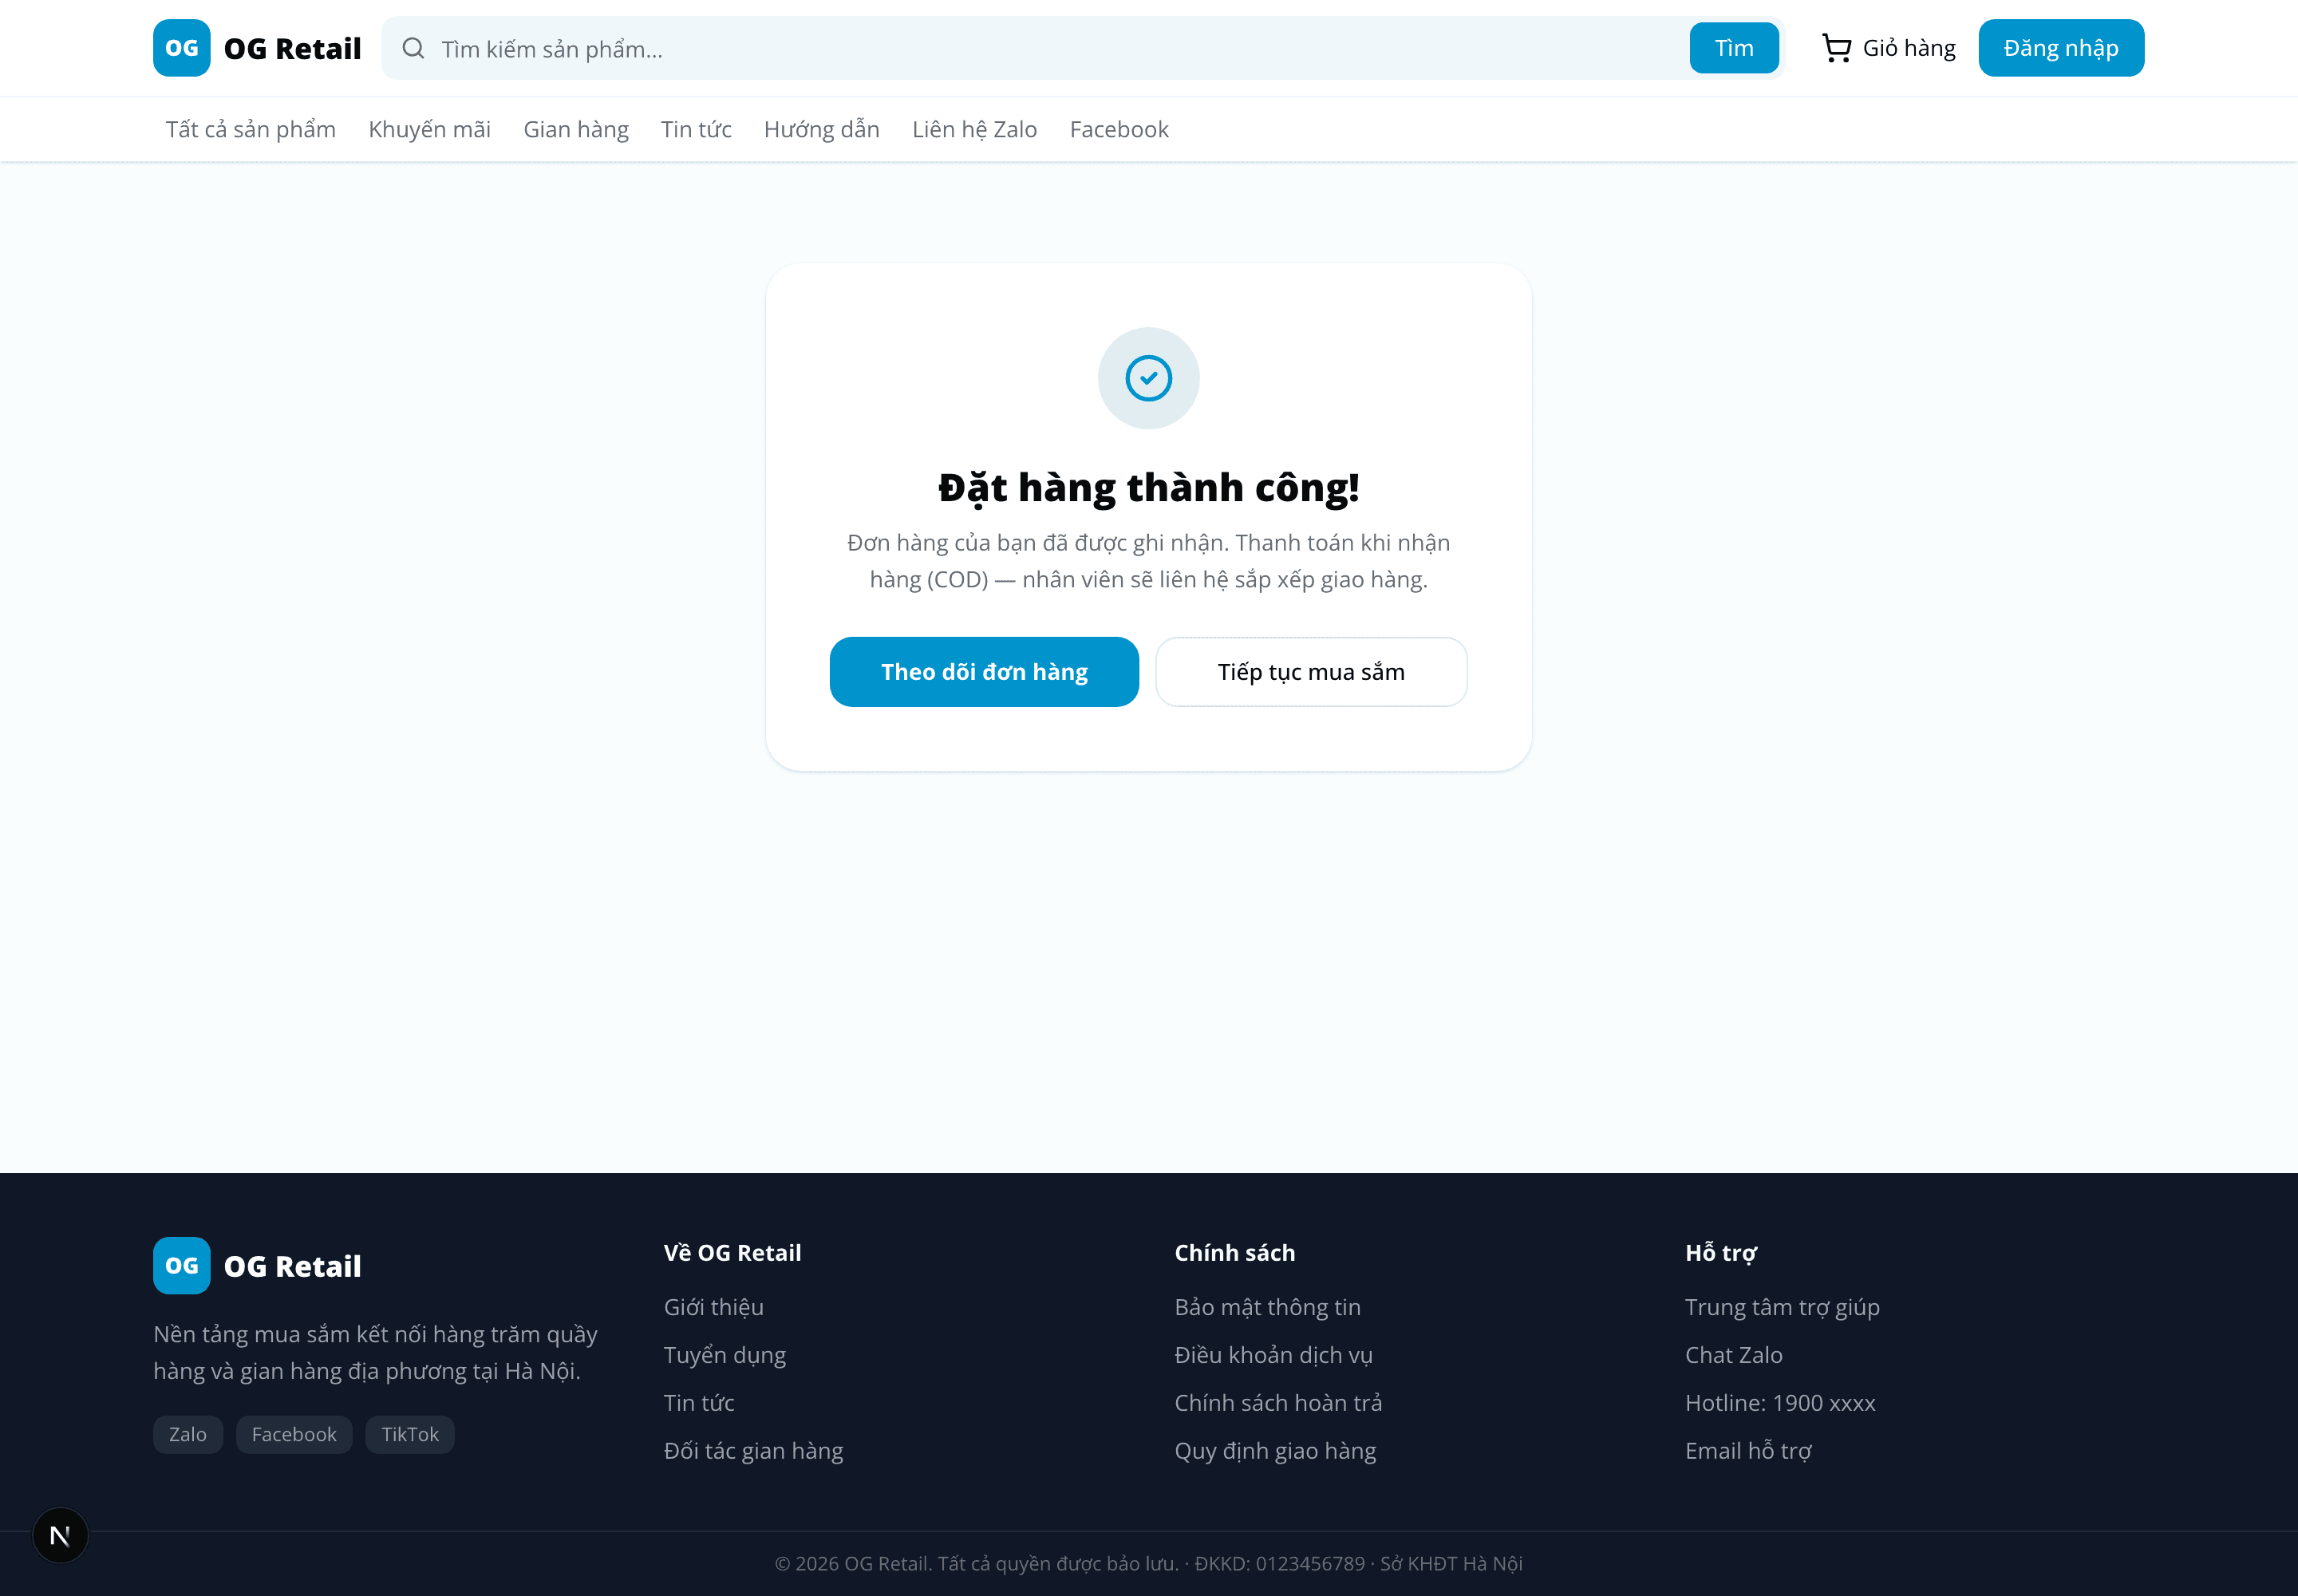This screenshot has width=2298, height=1596.
Task: Click the Đăng nhập login button
Action: (x=2060, y=48)
